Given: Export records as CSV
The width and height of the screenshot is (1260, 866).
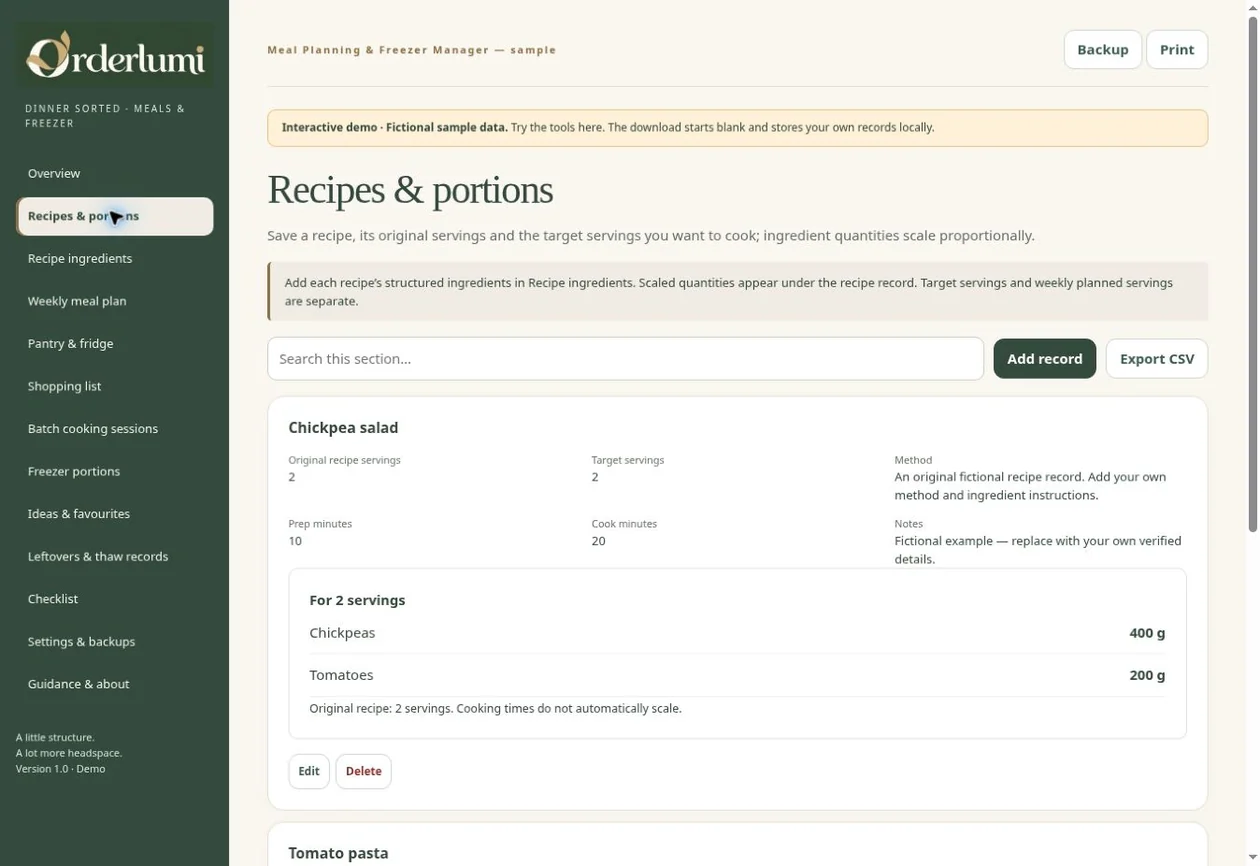Looking at the screenshot, I should pyautogui.click(x=1157, y=359).
